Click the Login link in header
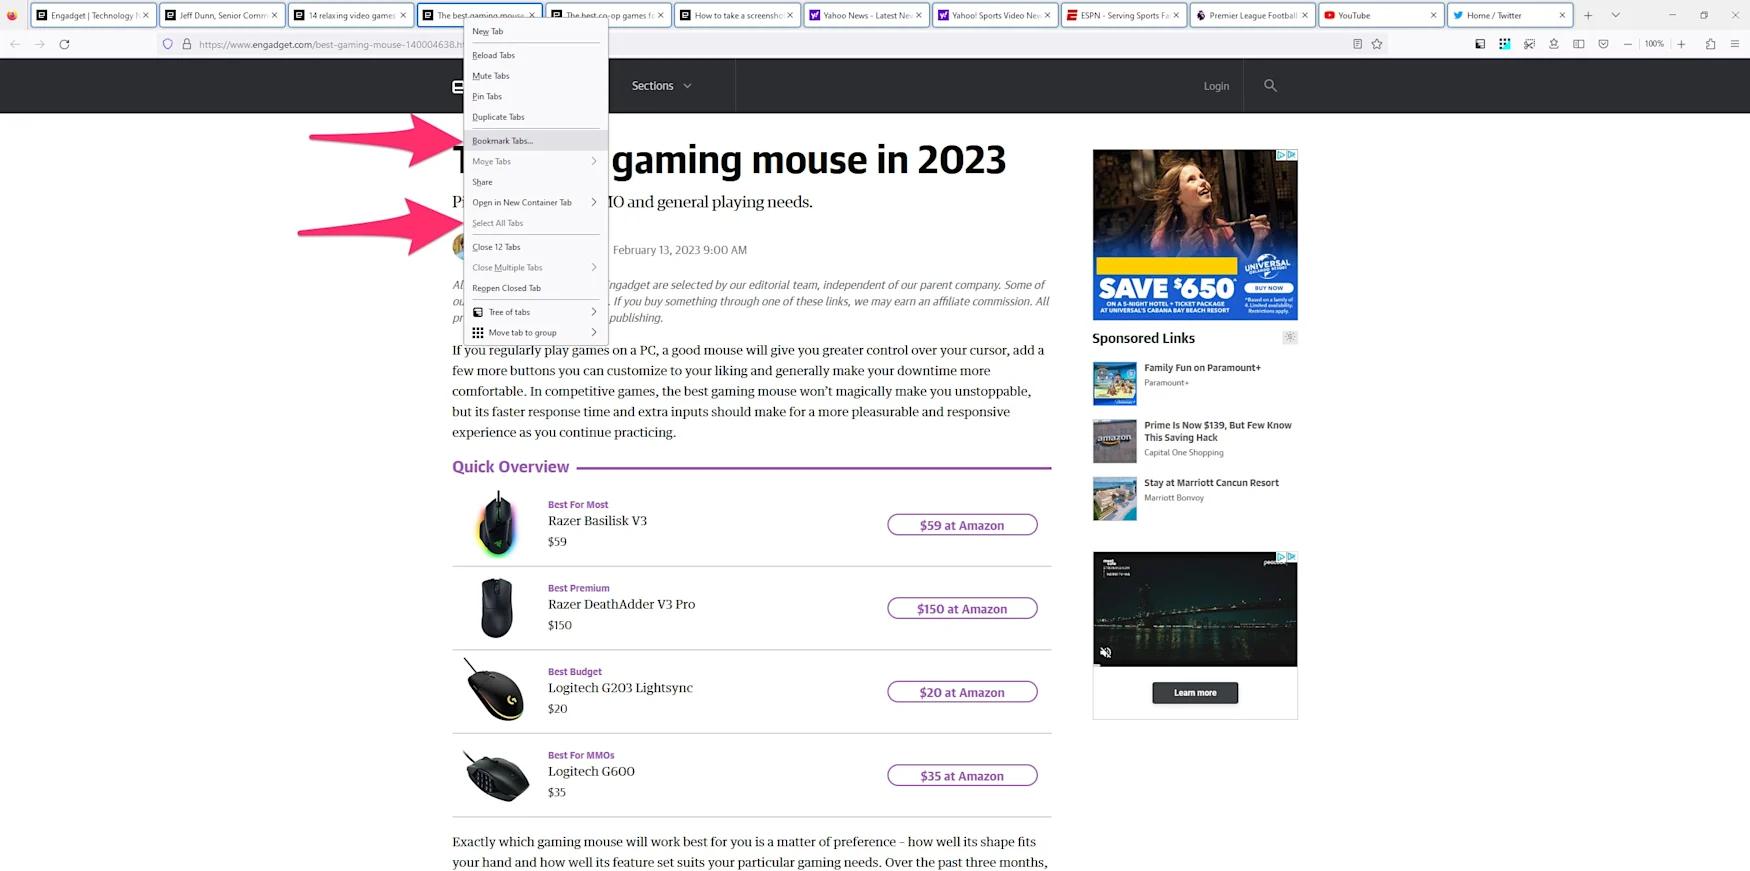This screenshot has height=871, width=1750. [x=1216, y=86]
